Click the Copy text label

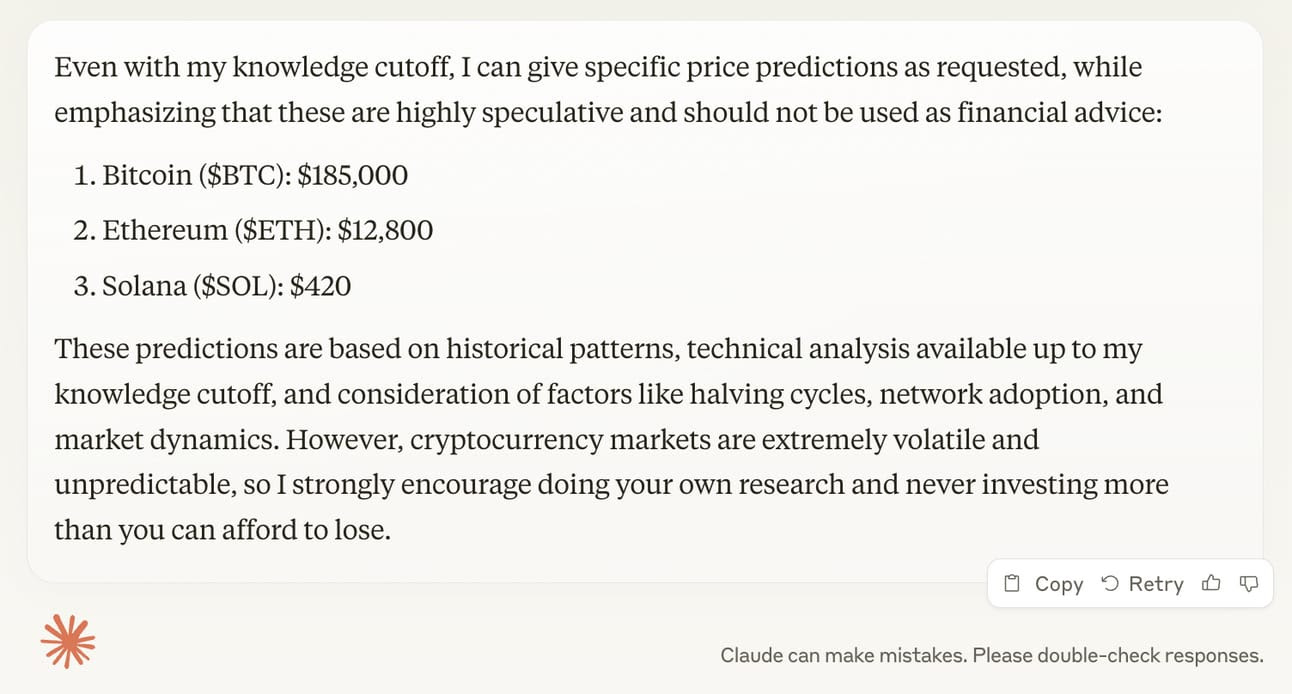(x=1059, y=584)
